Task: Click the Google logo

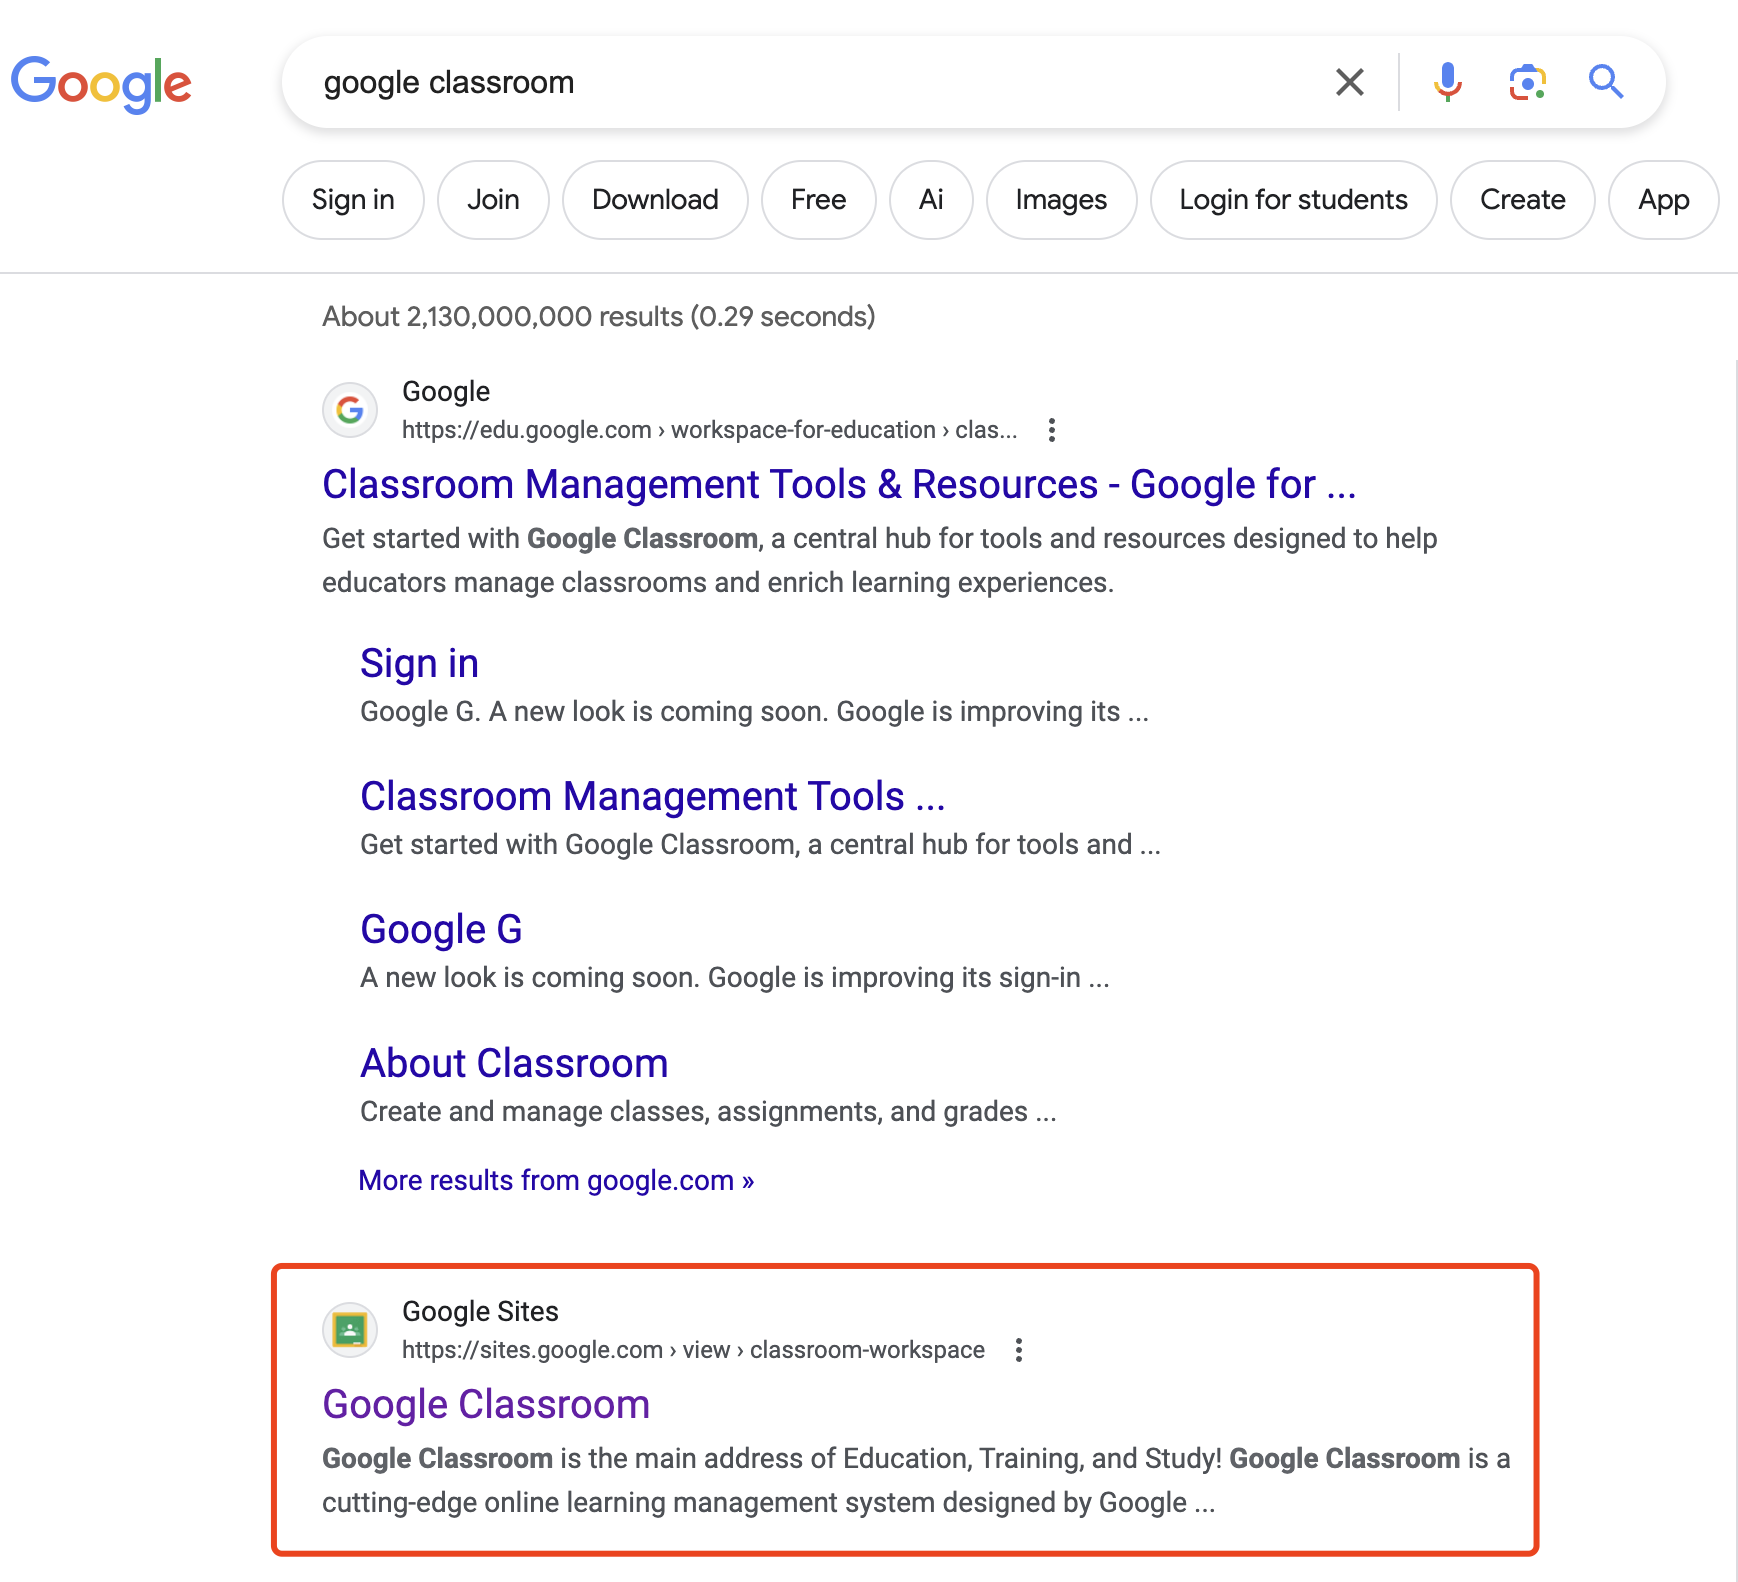Action: point(101,84)
